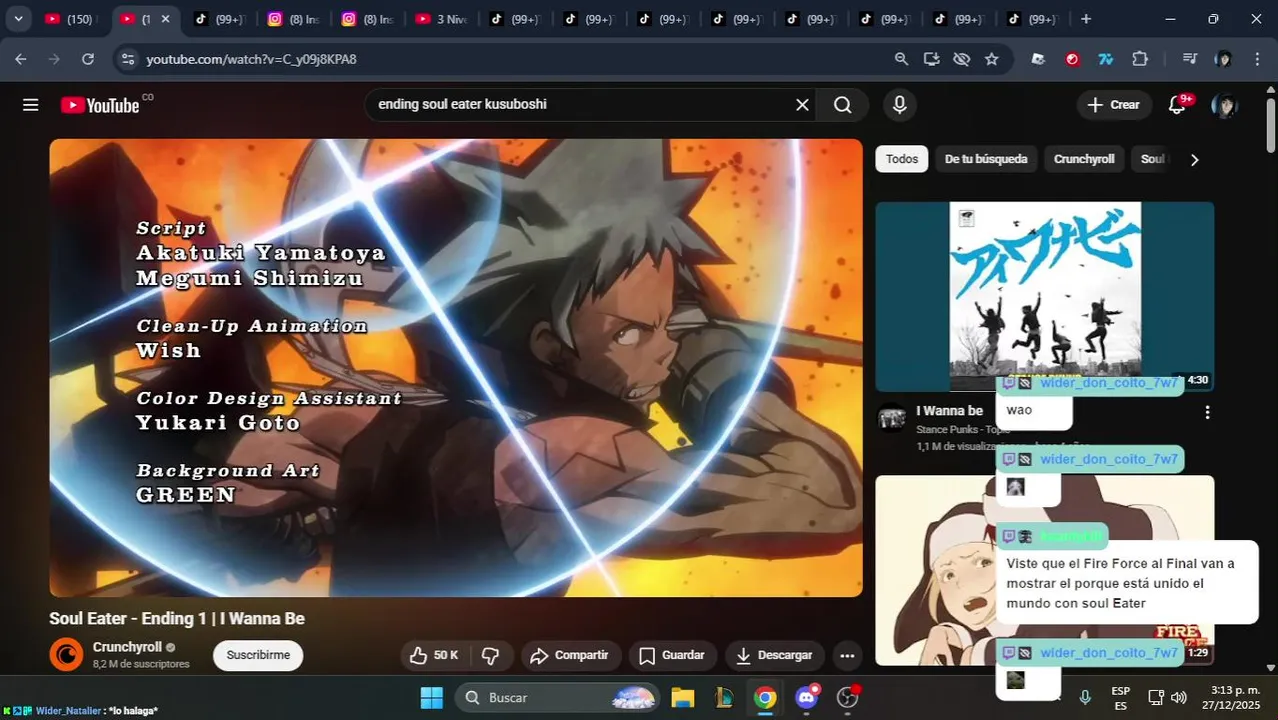Screen dimensions: 1278x720
Task: Open the blue 7TV extension icon
Action: coord(1106,60)
